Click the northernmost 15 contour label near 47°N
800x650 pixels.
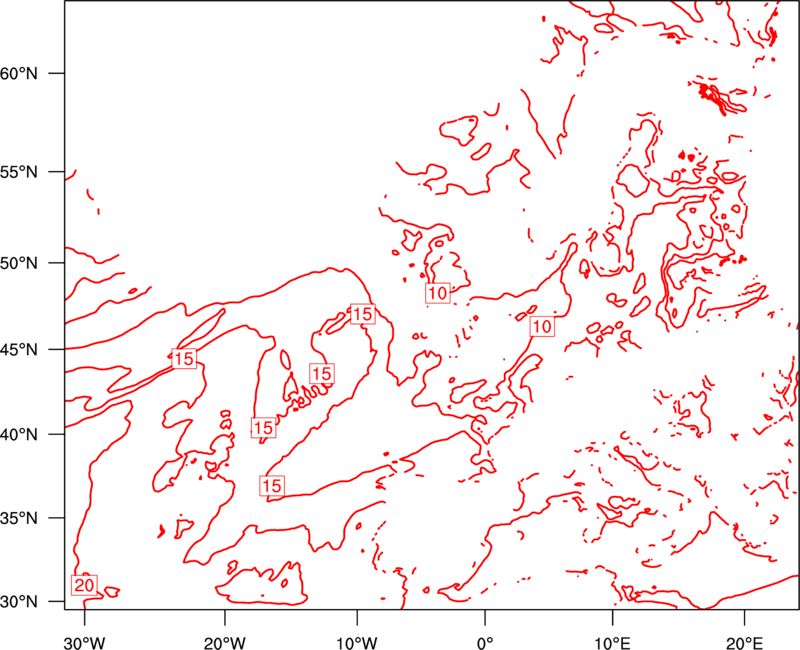click(363, 314)
